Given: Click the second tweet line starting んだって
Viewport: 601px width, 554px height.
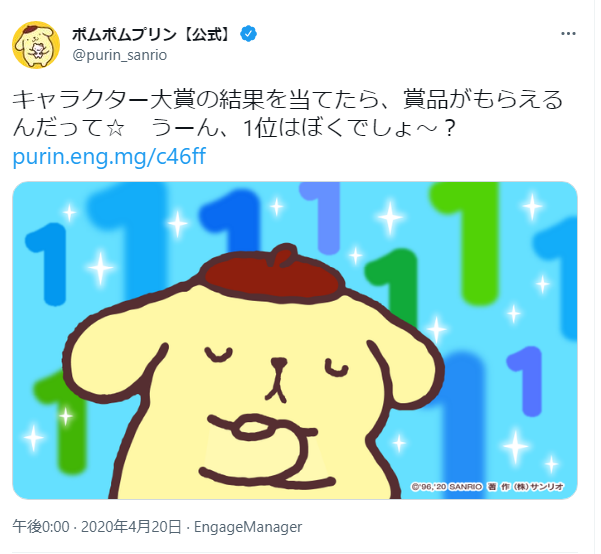Looking at the screenshot, I should (x=234, y=128).
